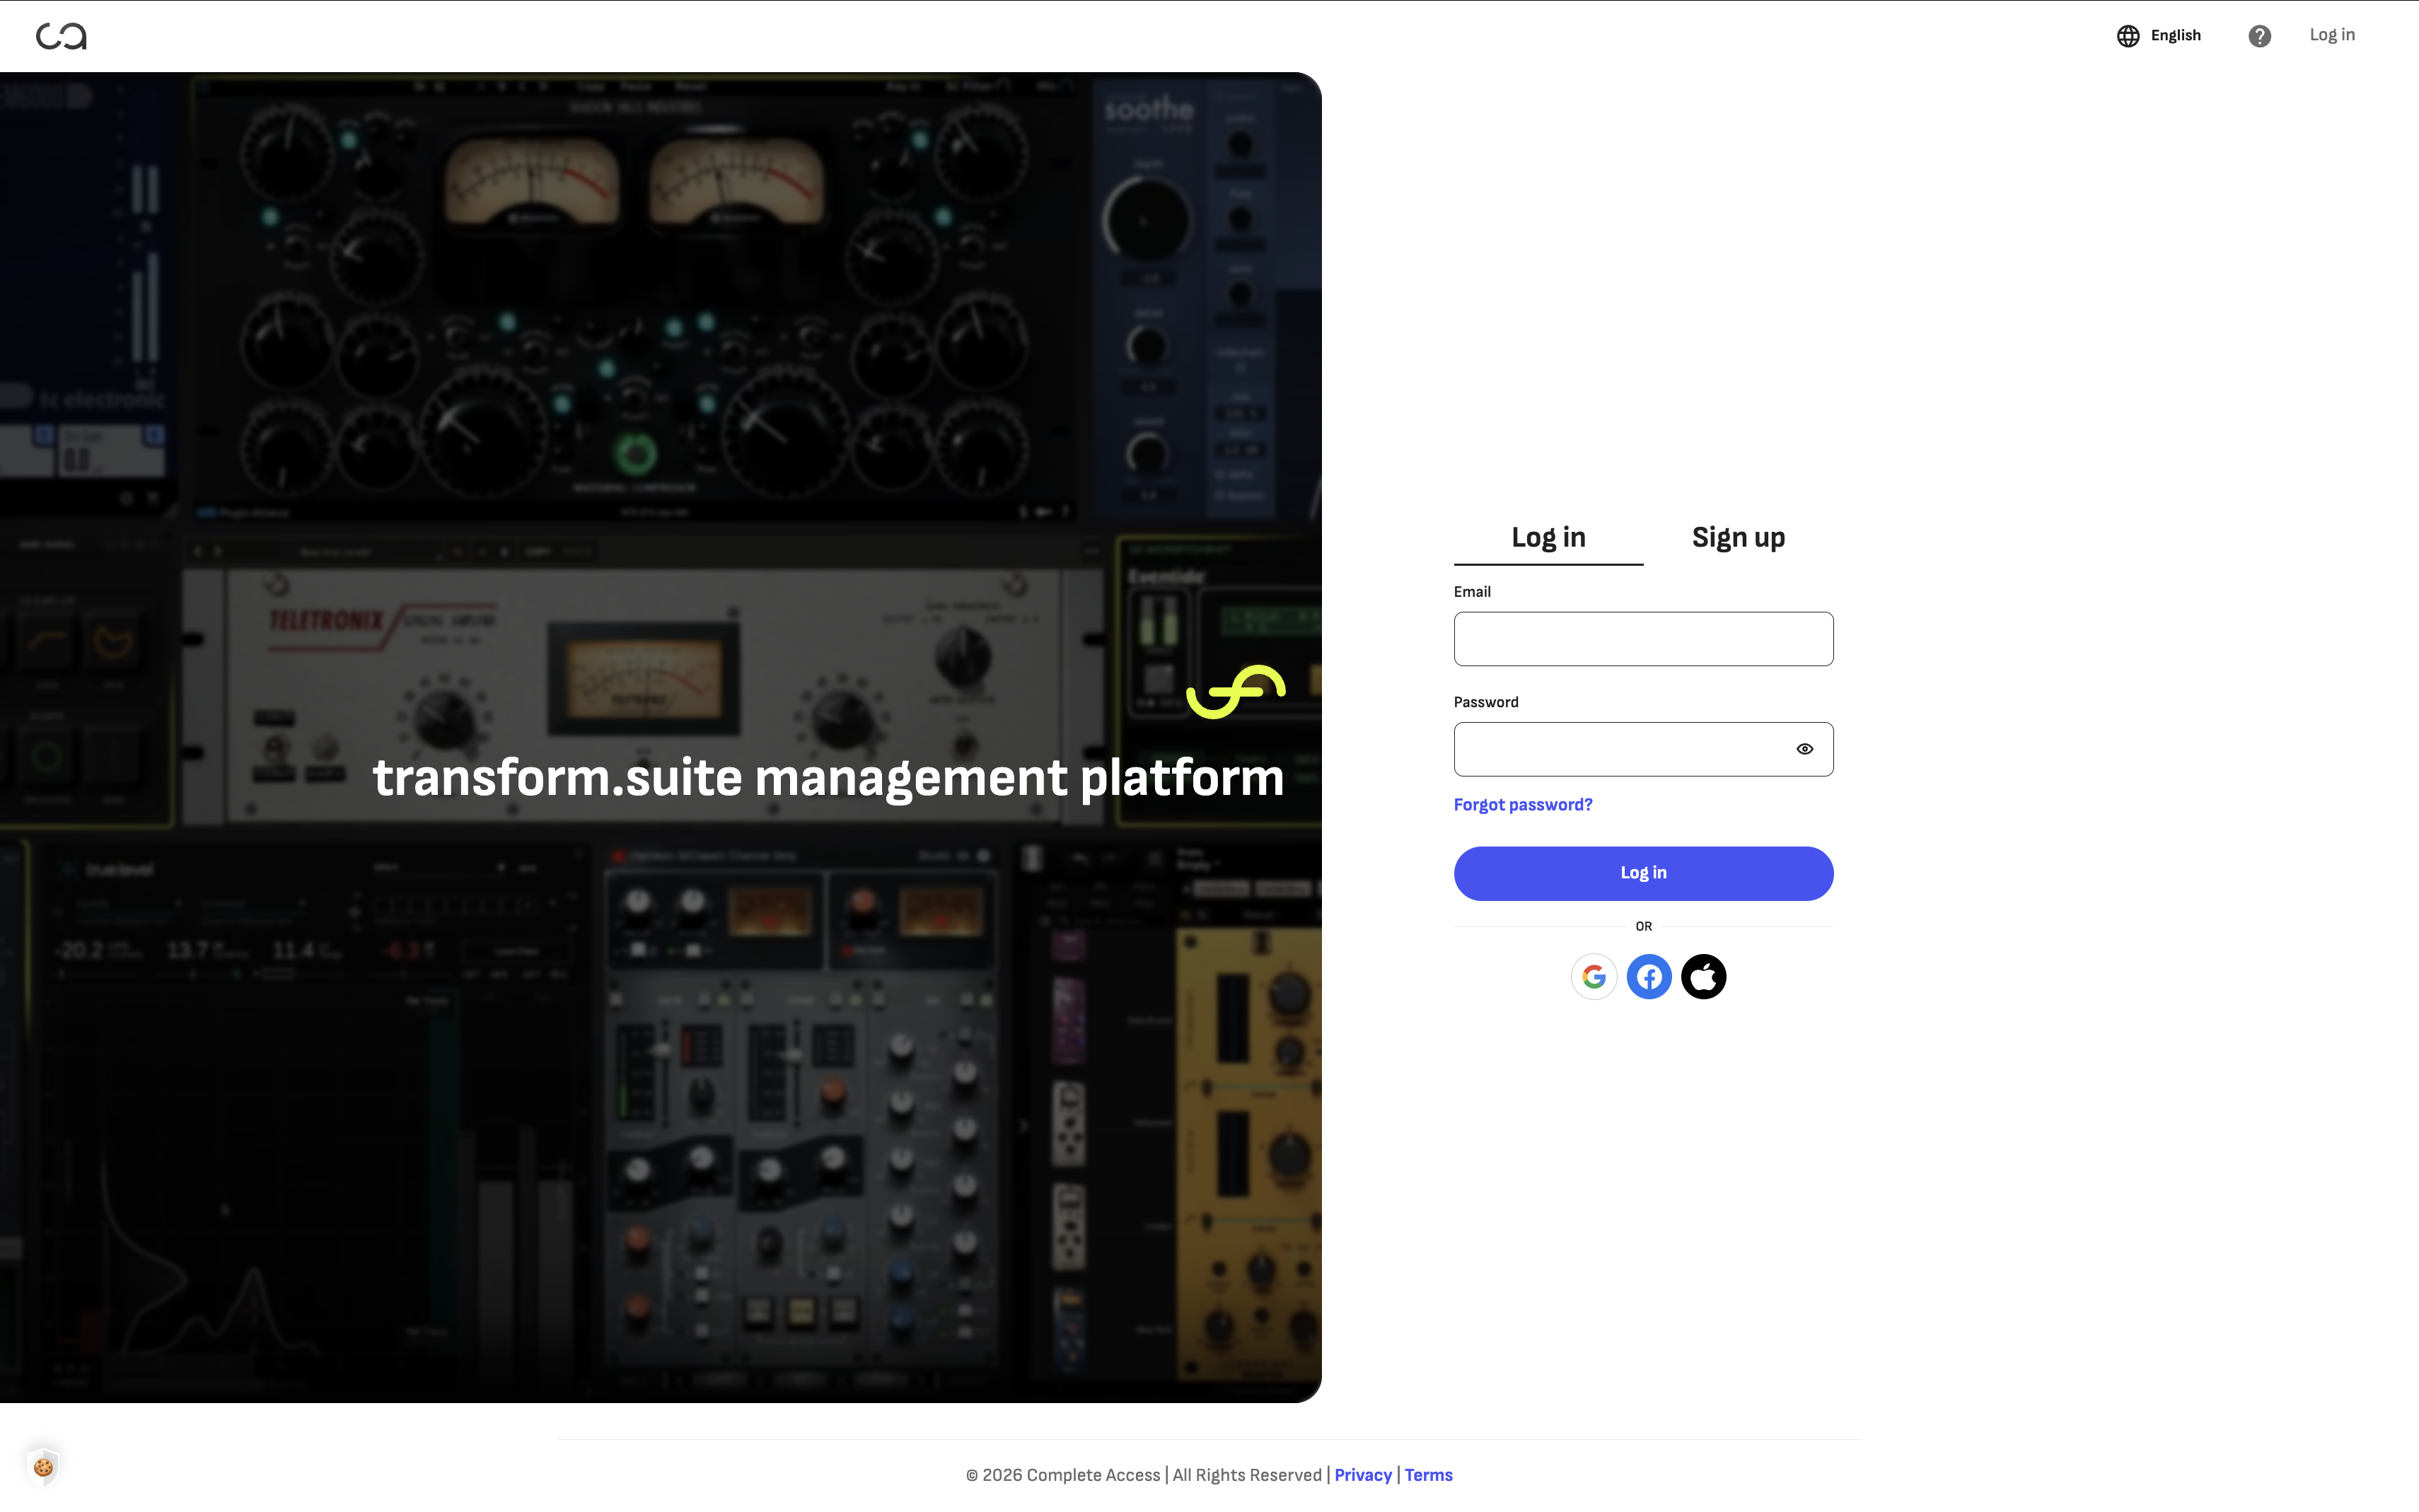
Task: Open the cookie preferences icon
Action: point(43,1467)
